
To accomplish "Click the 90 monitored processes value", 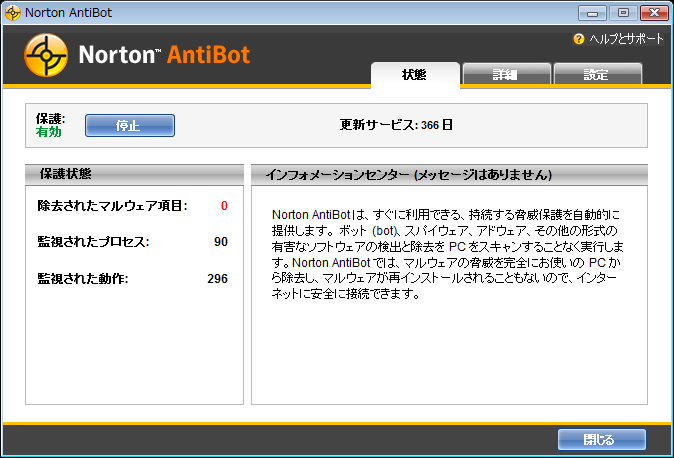I will click(x=221, y=242).
